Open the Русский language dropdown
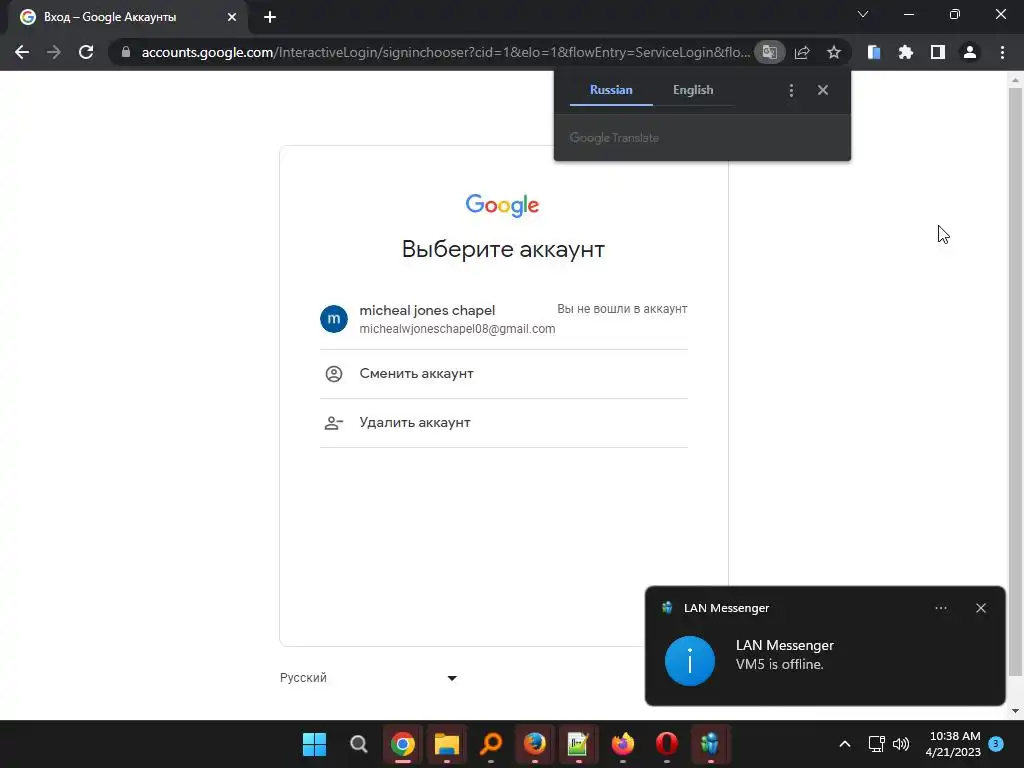Image resolution: width=1024 pixels, height=768 pixels. [x=369, y=678]
